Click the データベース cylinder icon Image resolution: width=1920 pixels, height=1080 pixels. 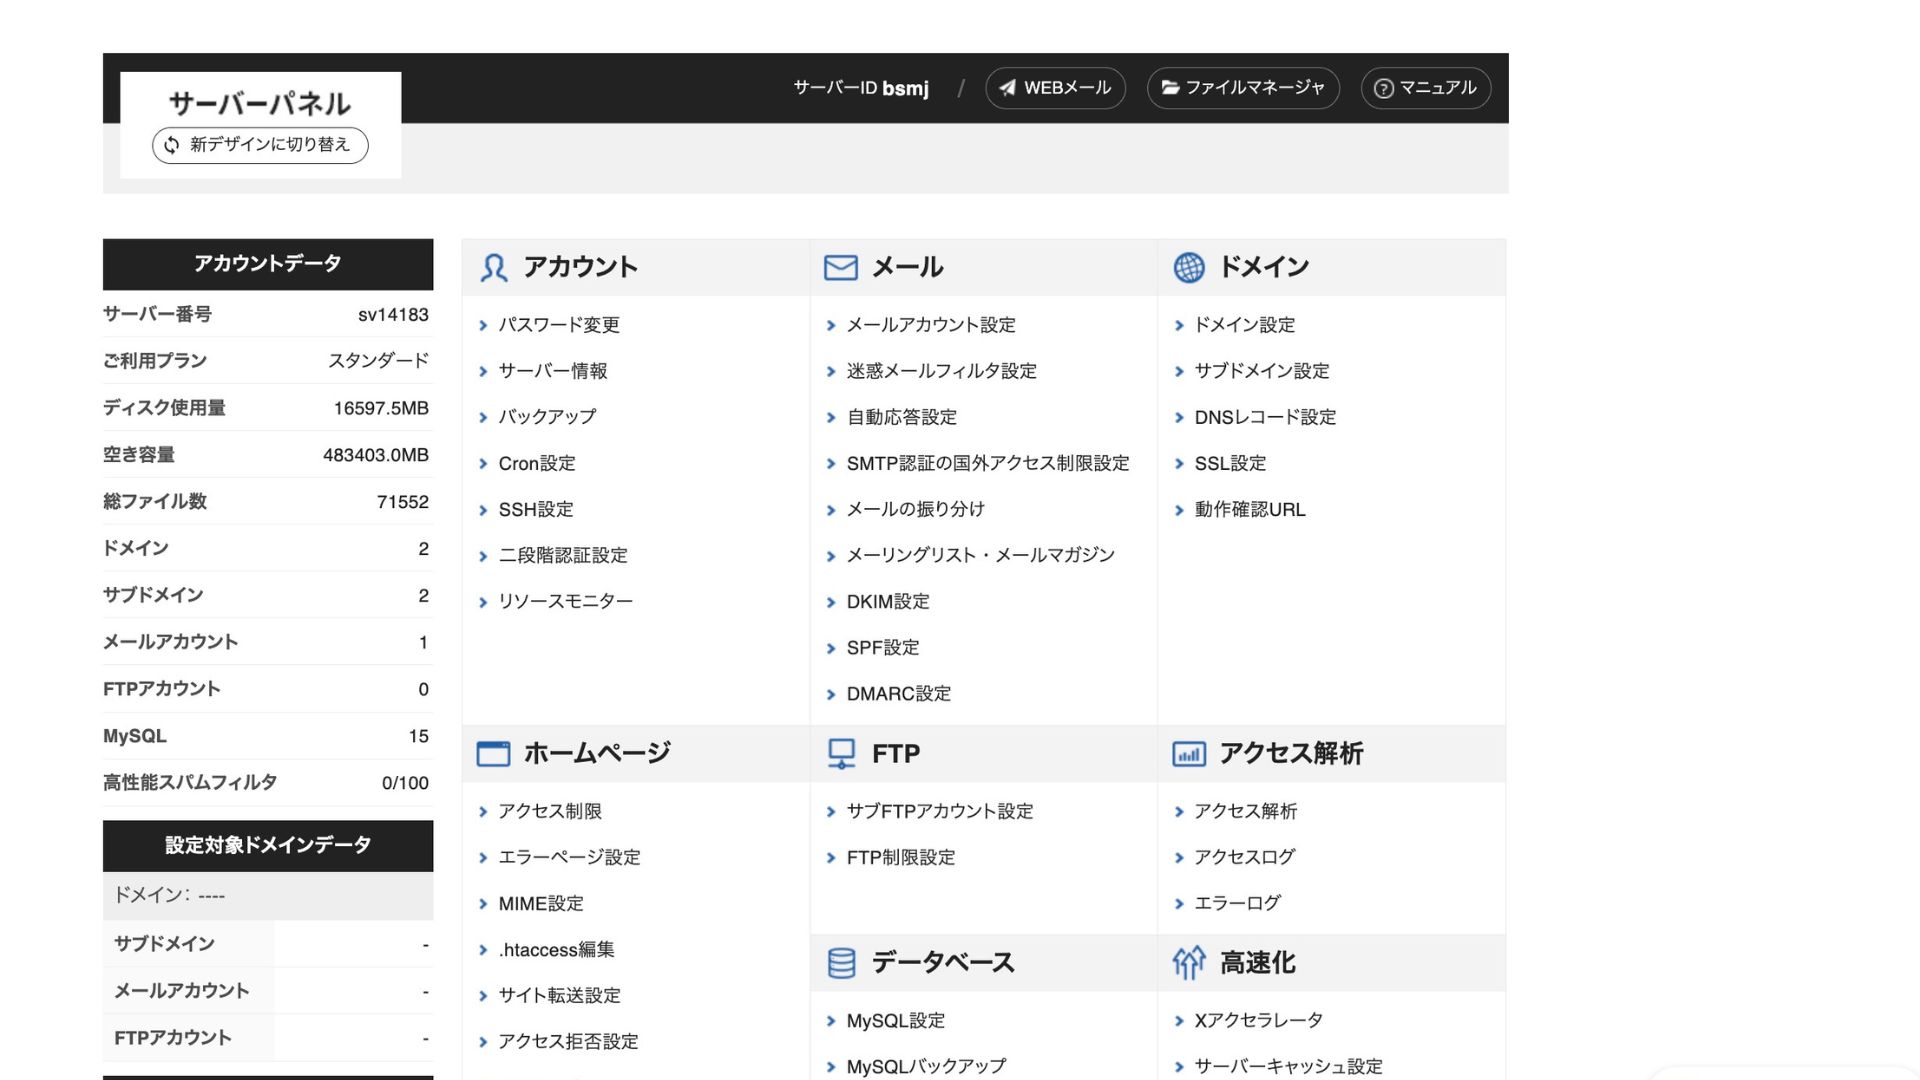pos(842,963)
